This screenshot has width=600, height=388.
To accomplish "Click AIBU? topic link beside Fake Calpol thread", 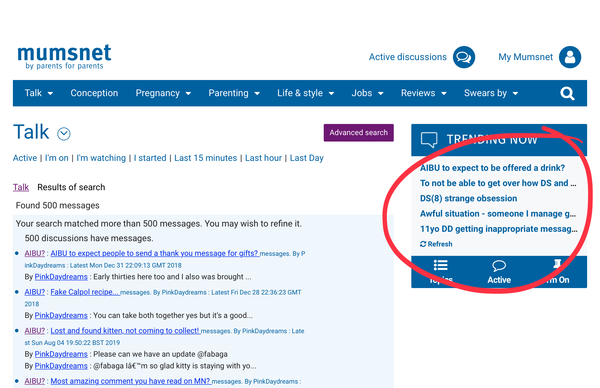I will coord(34,292).
